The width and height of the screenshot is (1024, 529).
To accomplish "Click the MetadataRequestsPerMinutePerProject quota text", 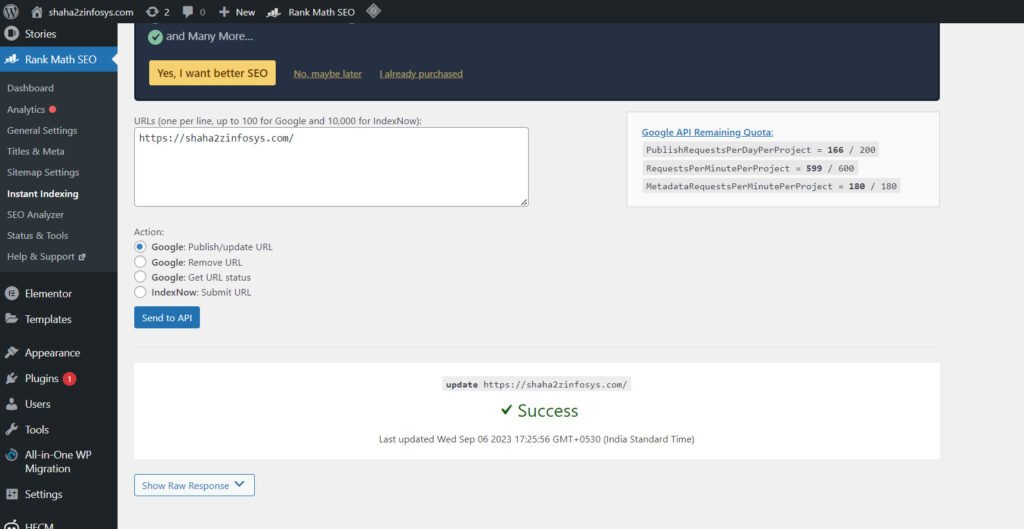I will (771, 186).
